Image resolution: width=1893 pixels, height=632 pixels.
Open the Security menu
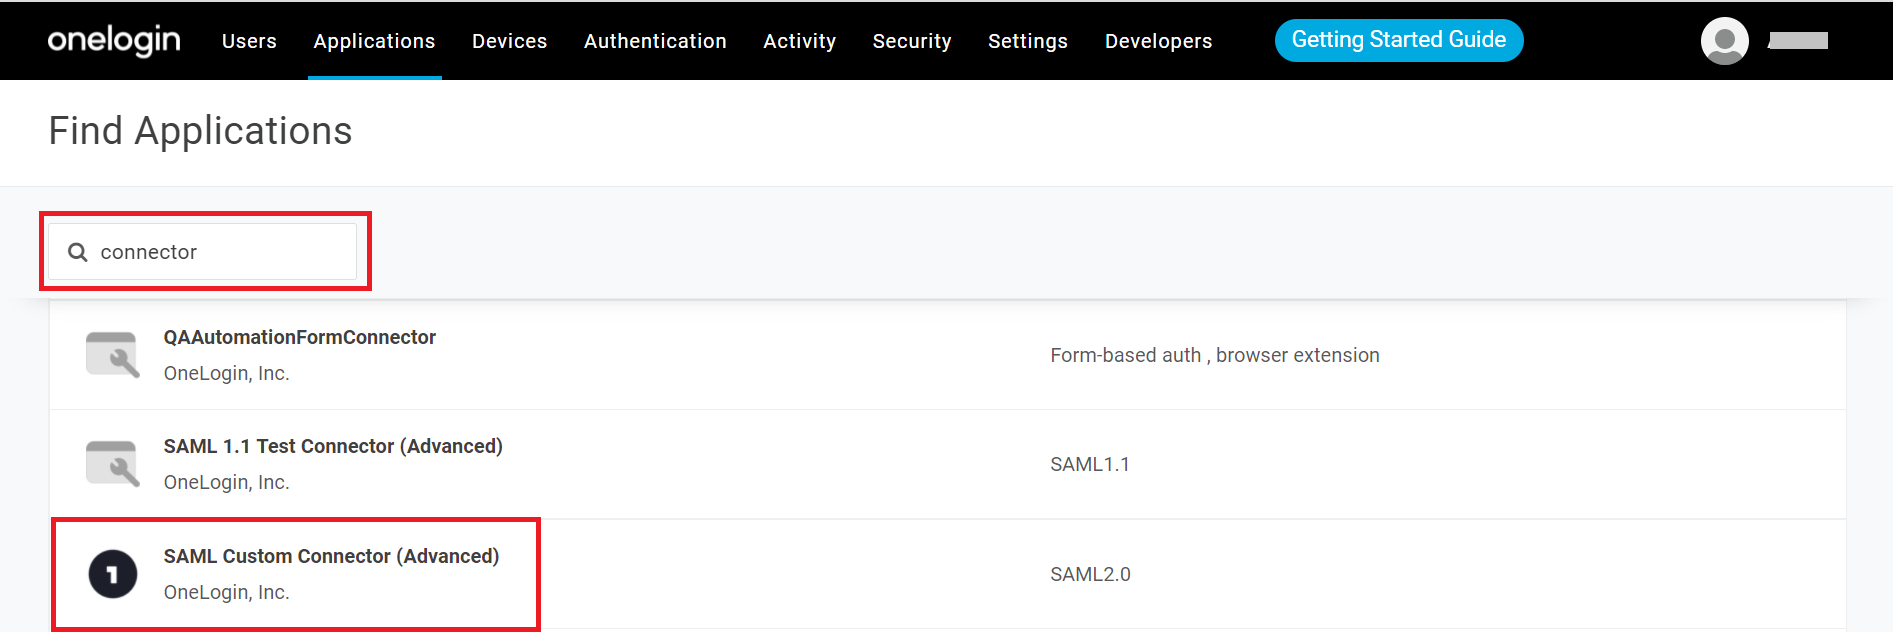pos(912,41)
